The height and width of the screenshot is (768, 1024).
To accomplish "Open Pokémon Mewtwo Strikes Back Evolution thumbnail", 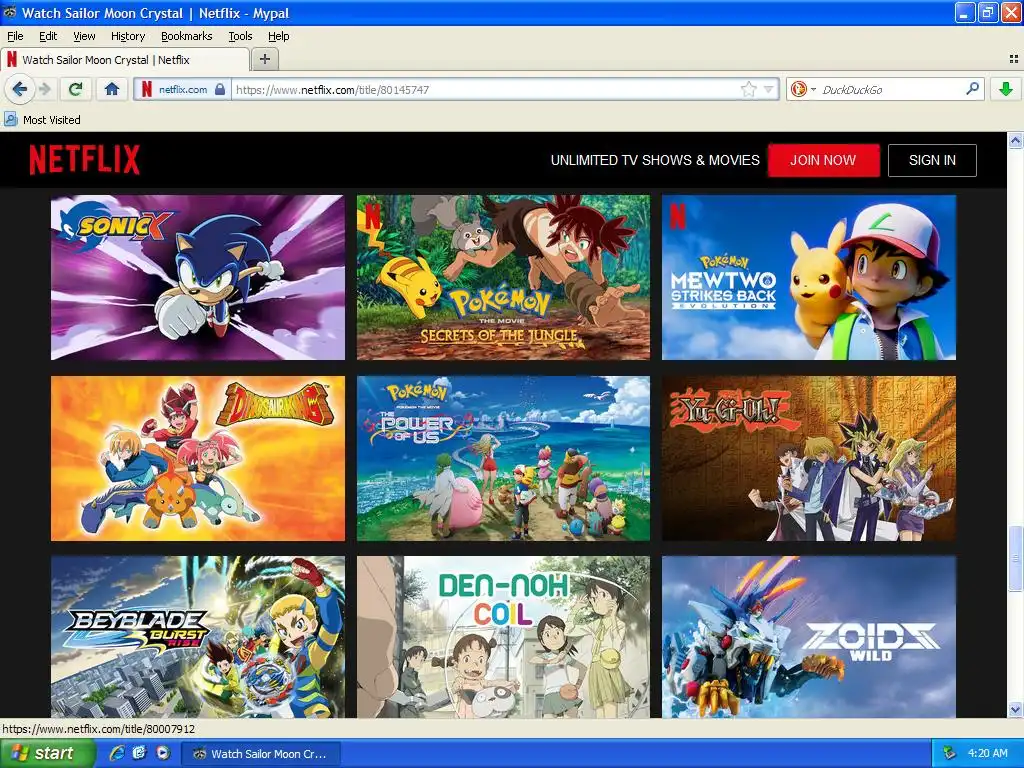I will coord(808,277).
